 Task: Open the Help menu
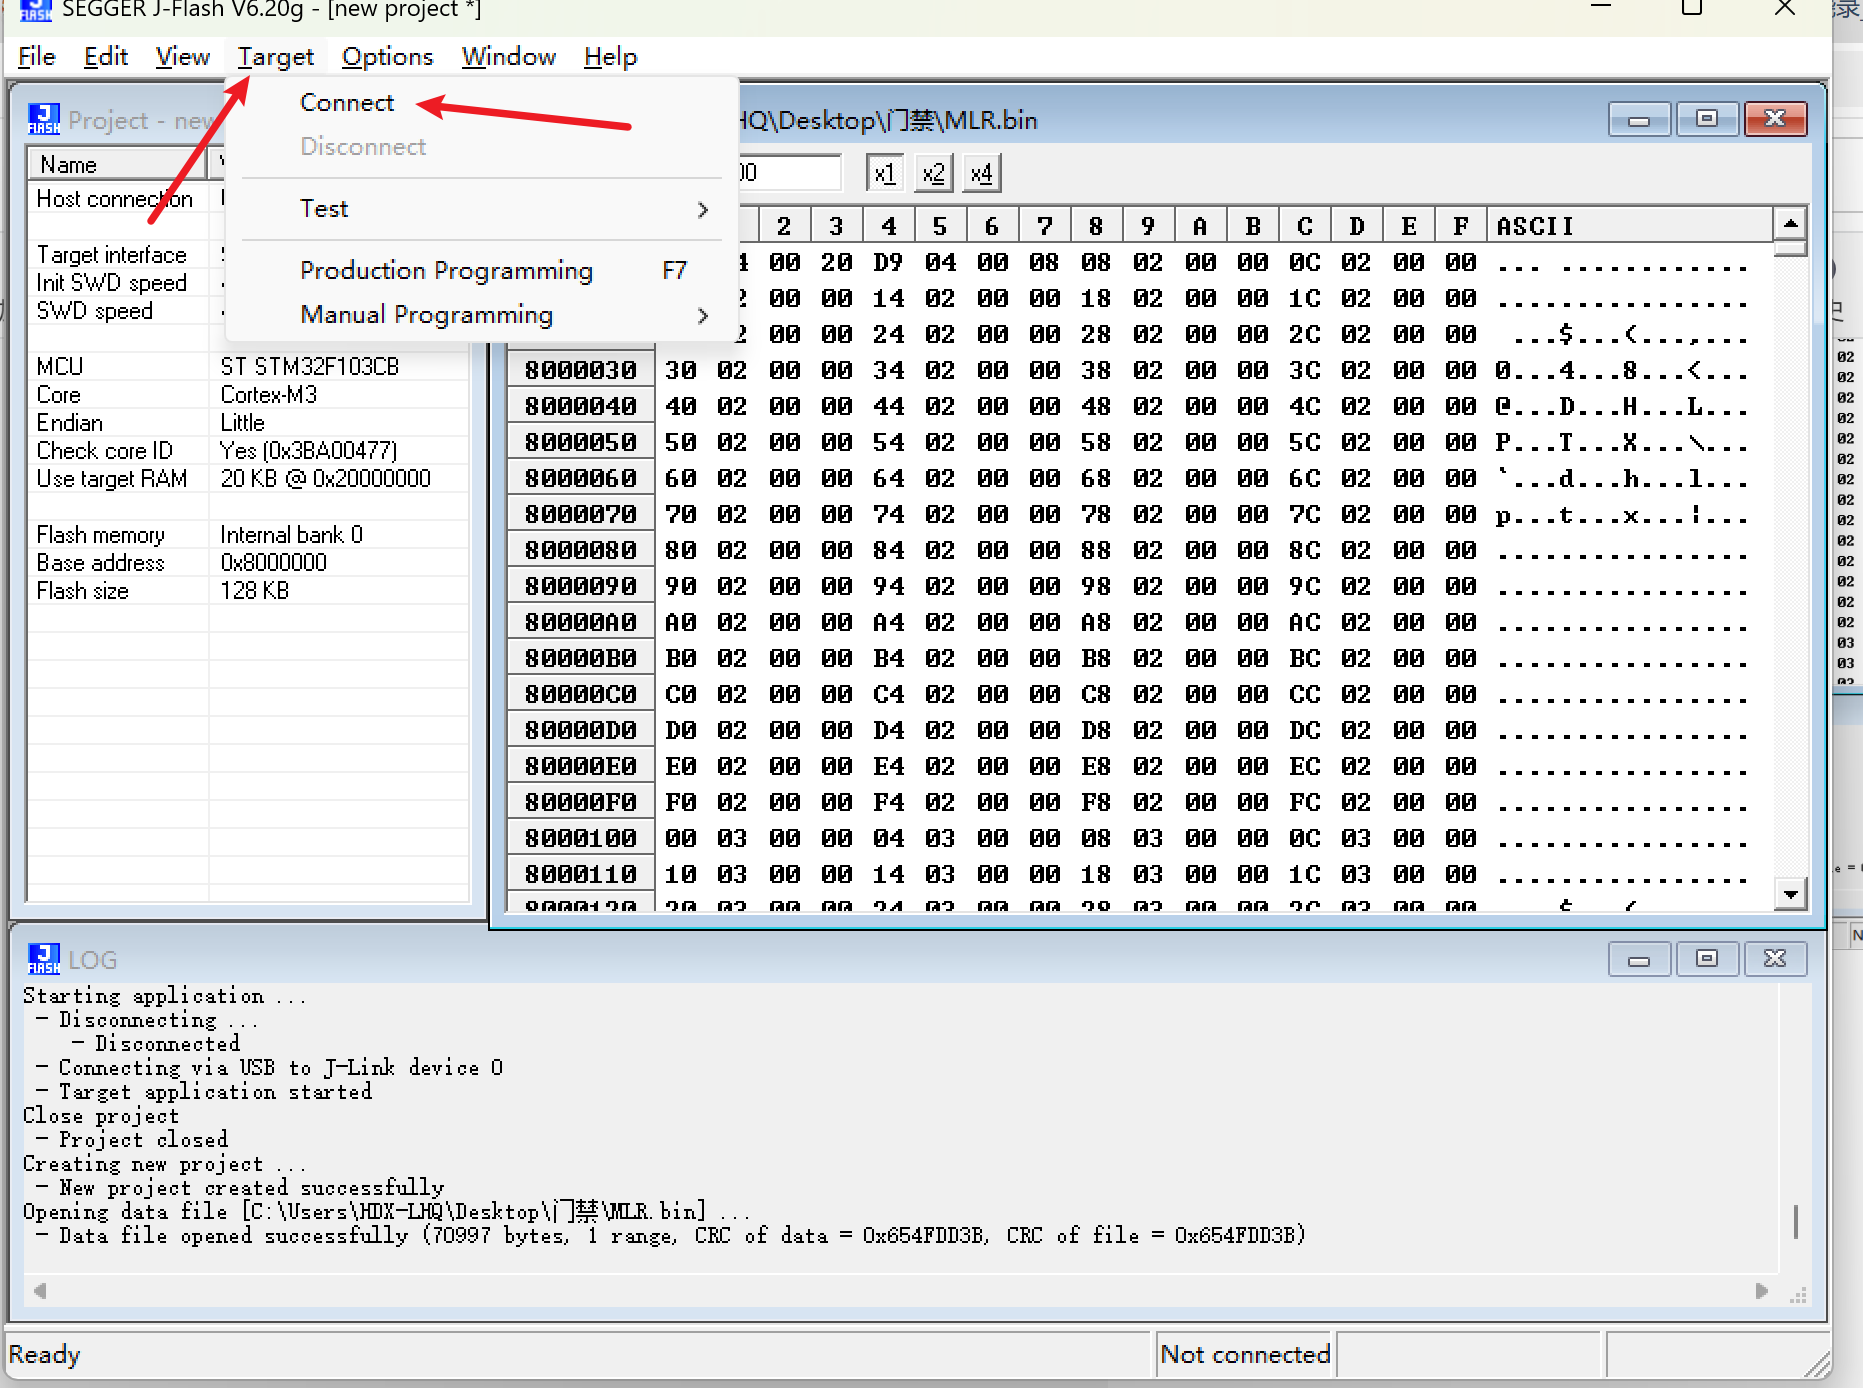(611, 57)
